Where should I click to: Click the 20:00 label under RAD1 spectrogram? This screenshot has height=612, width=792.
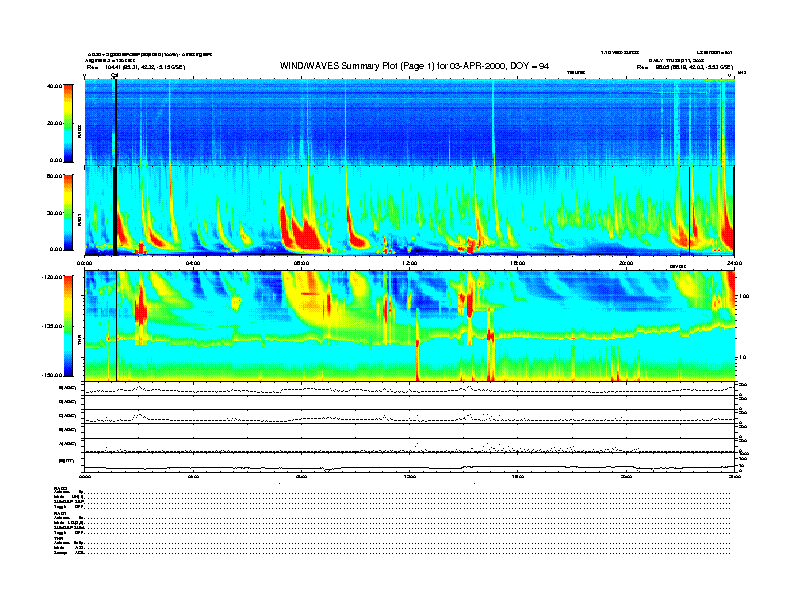pos(626,263)
